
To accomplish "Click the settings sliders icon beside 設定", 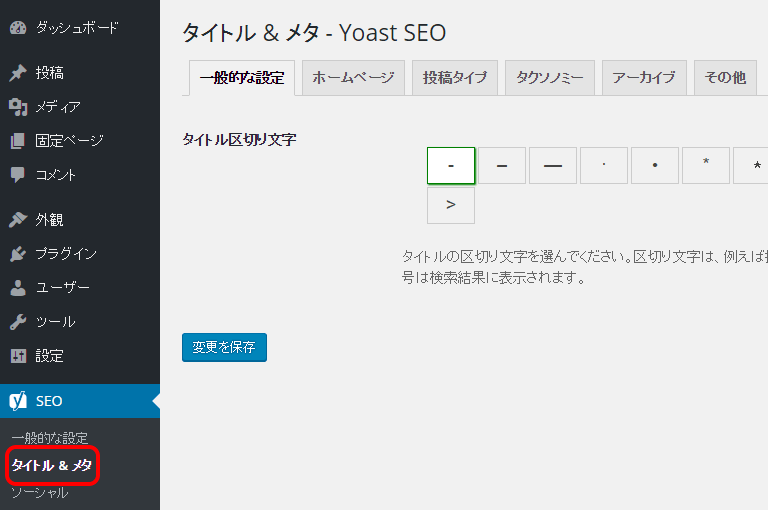I will click(18, 356).
